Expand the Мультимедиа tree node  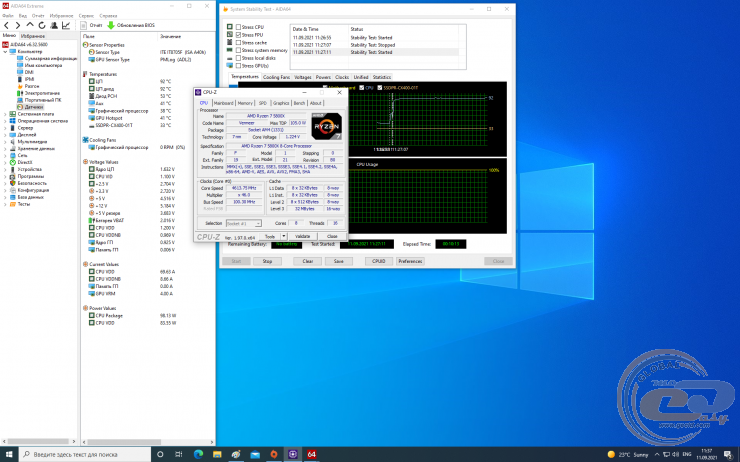pos(5,142)
